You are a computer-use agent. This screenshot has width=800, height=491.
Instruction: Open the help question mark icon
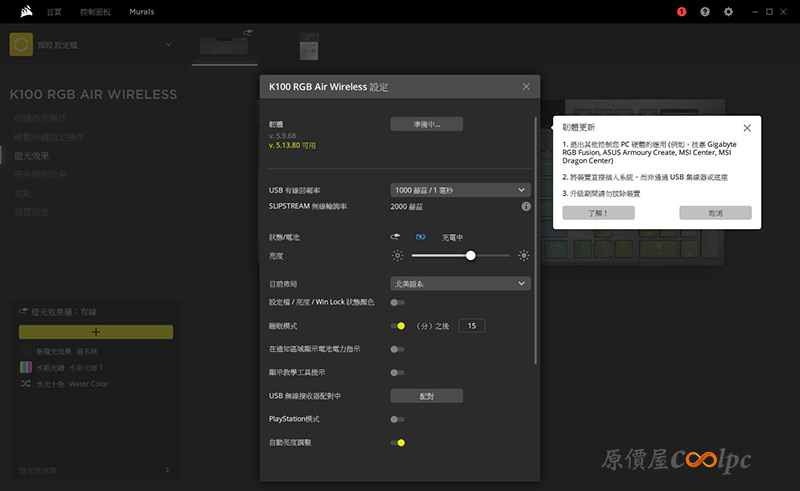click(705, 12)
